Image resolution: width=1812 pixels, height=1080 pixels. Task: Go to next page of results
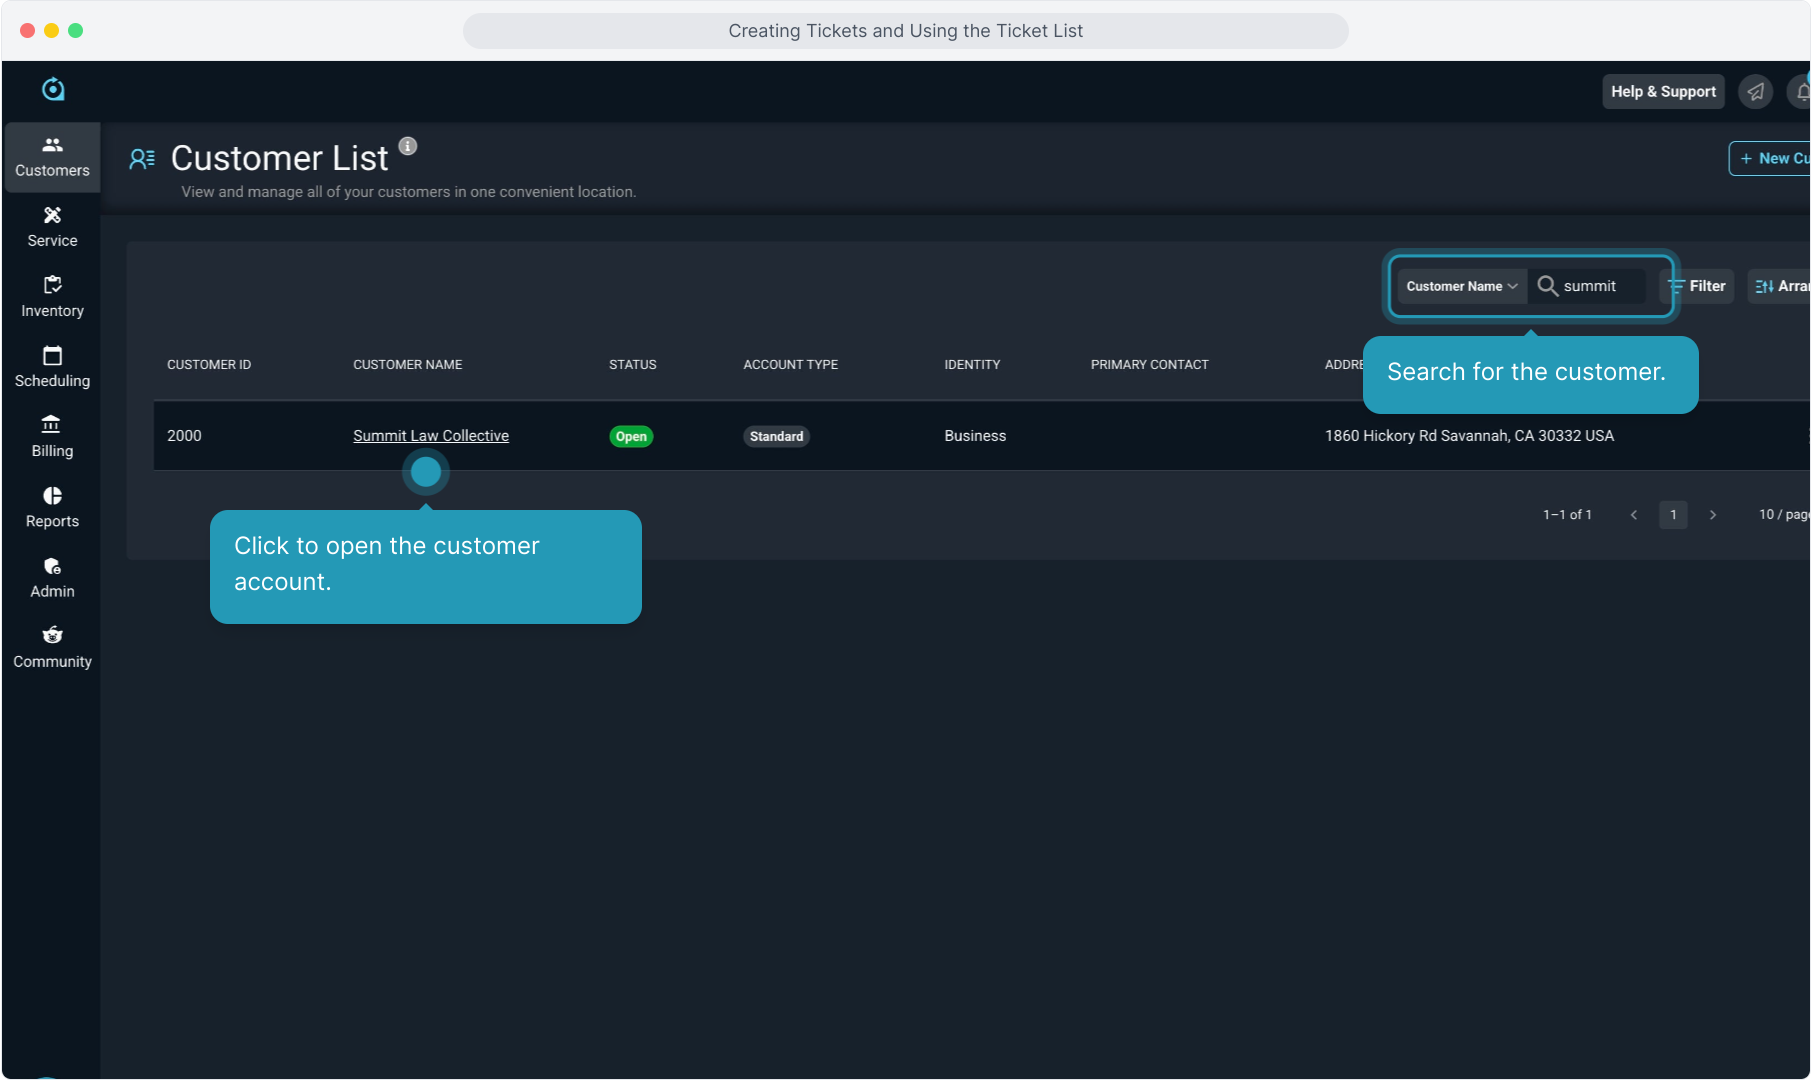click(1713, 515)
